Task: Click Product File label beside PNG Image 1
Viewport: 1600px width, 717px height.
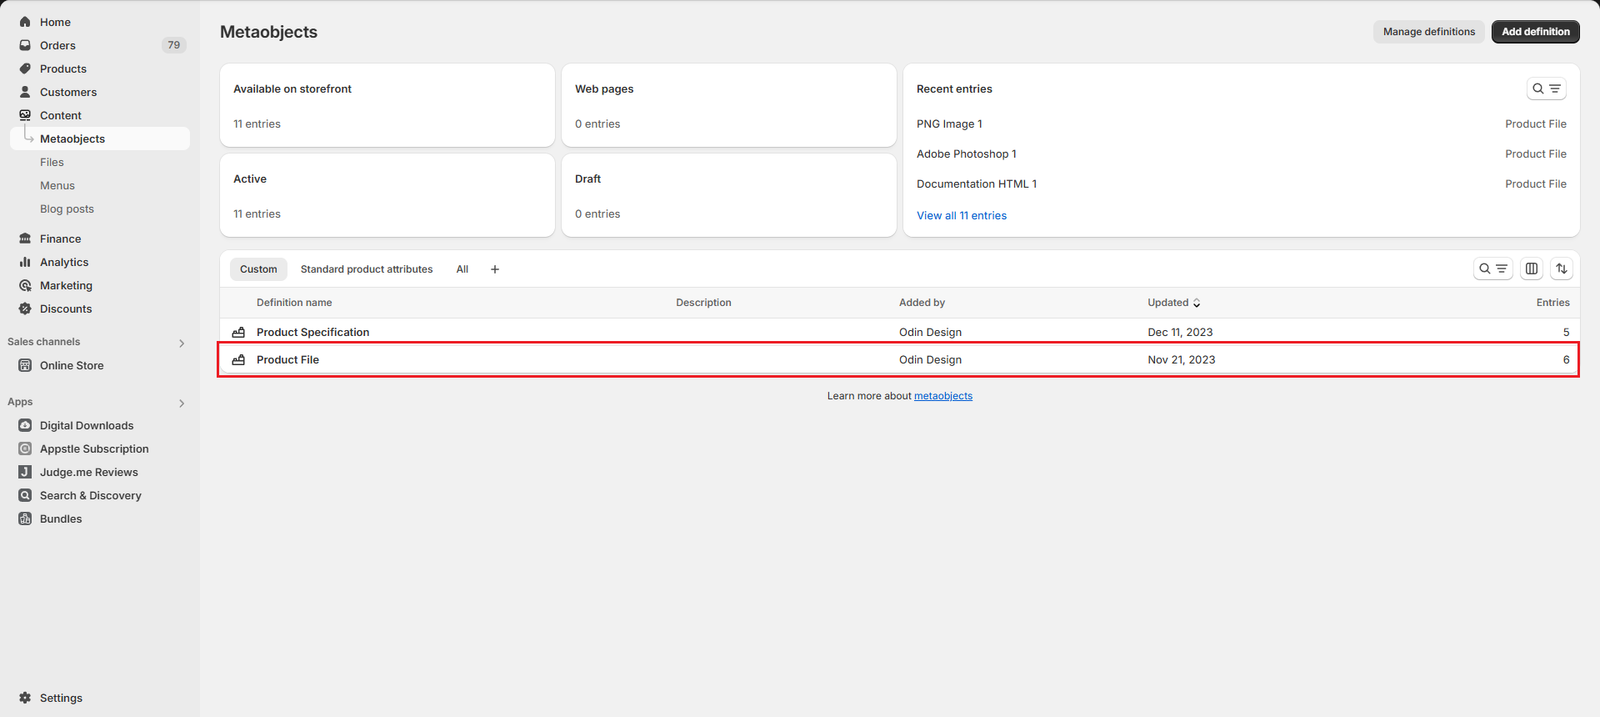Action: (1535, 124)
